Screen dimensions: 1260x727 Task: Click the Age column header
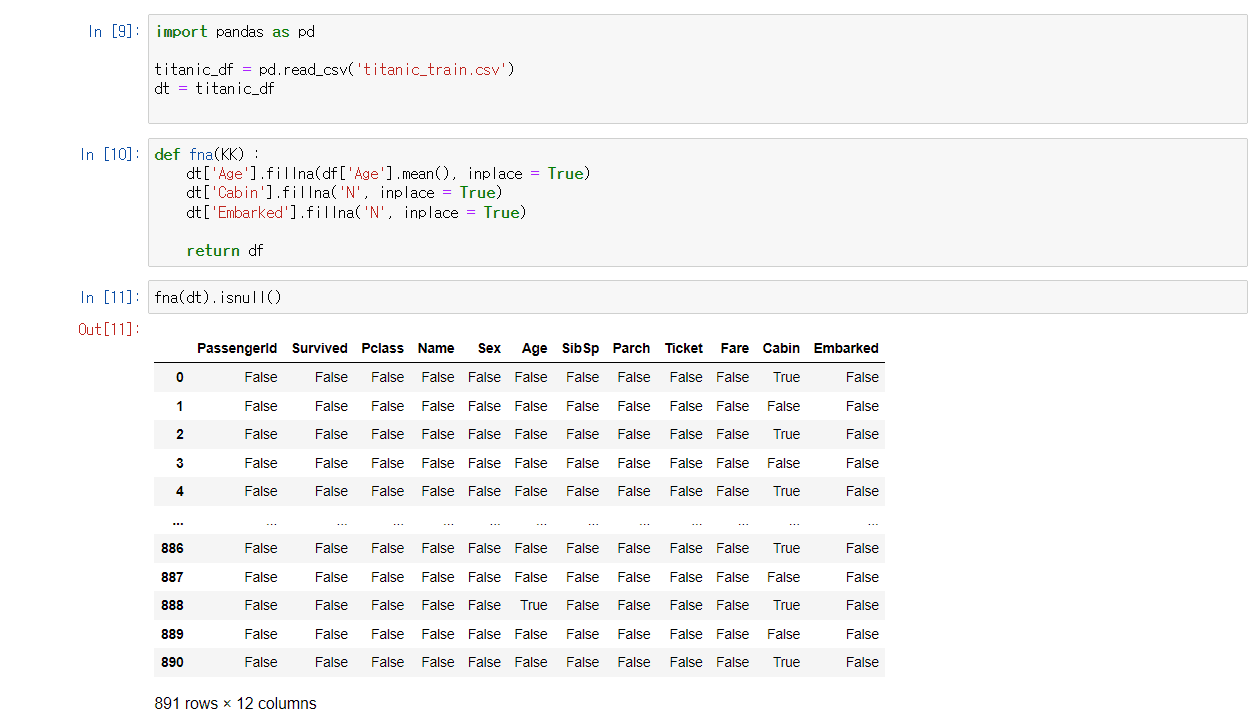click(x=534, y=348)
